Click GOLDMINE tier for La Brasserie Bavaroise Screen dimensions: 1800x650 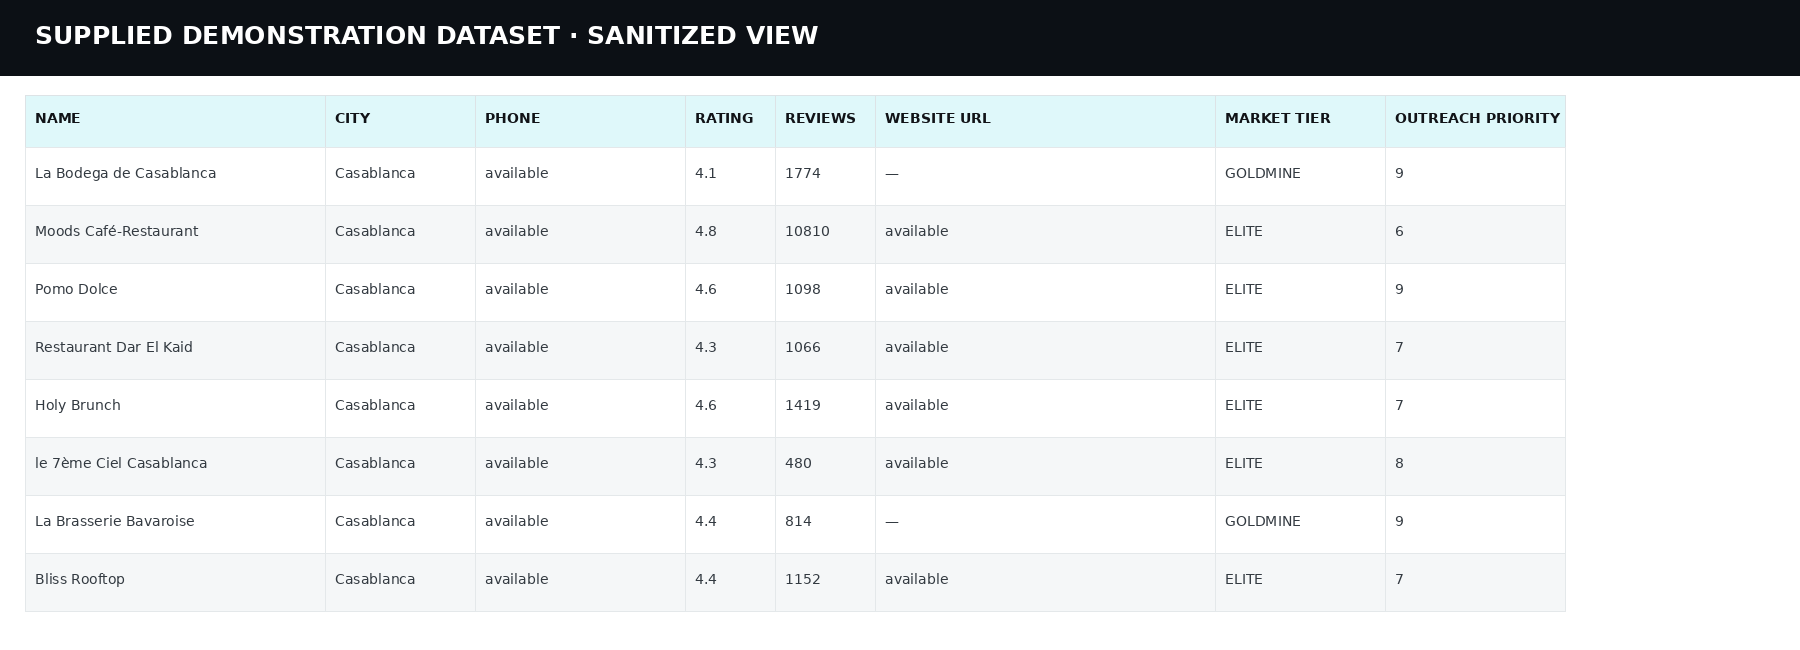click(x=1262, y=521)
